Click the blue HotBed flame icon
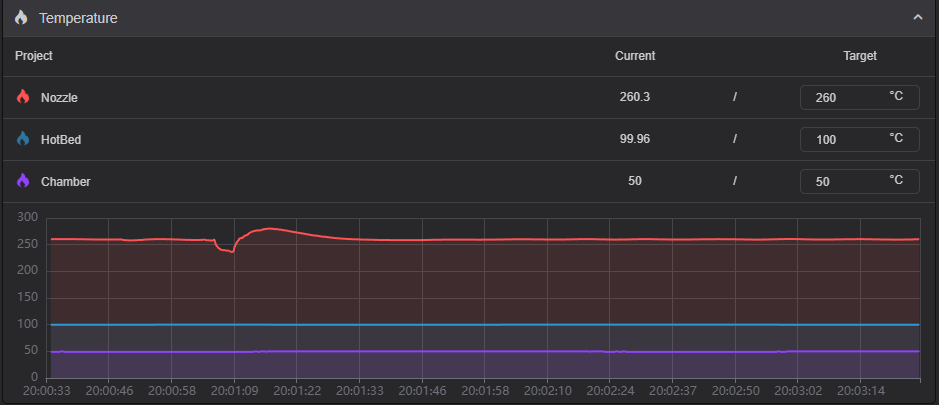Viewport: 939px width, 405px height. 23,140
